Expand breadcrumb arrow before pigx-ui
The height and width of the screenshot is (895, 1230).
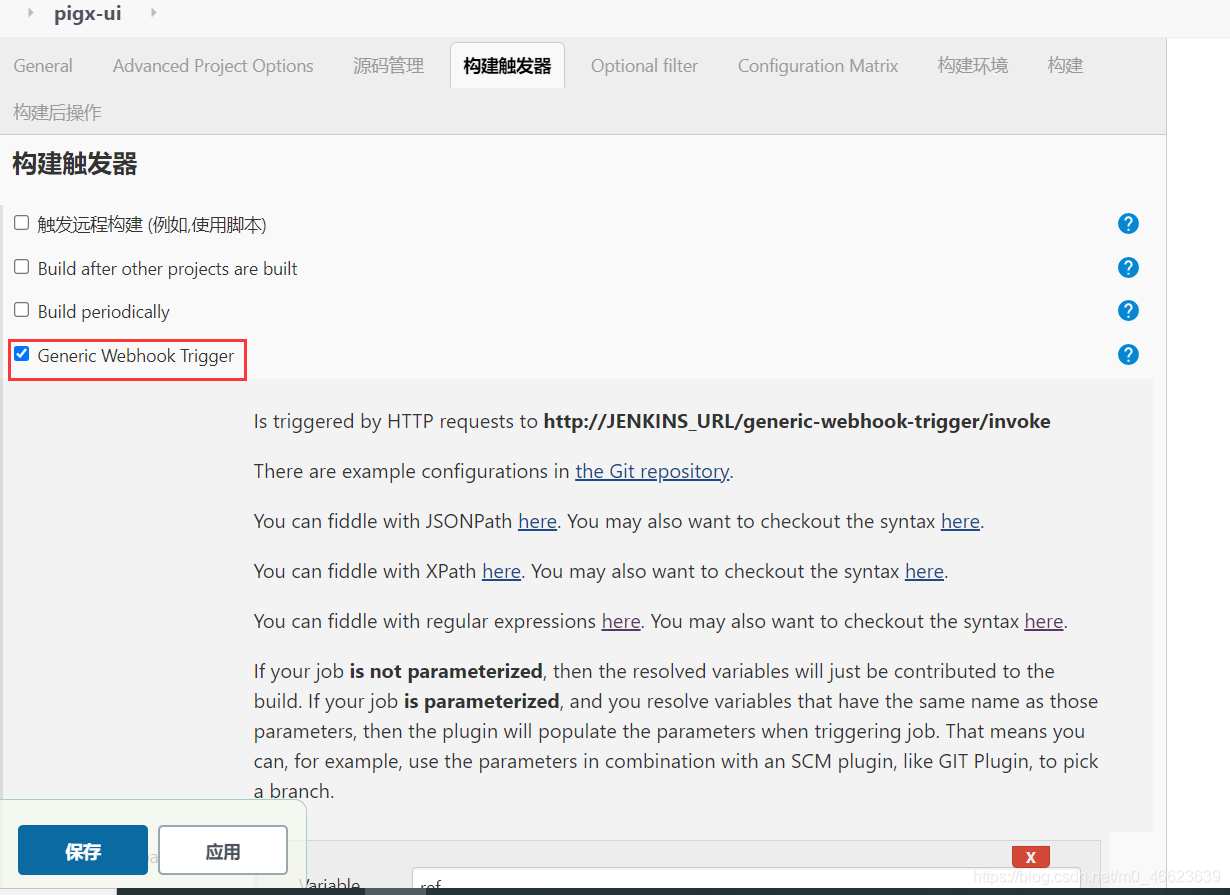pyautogui.click(x=31, y=14)
